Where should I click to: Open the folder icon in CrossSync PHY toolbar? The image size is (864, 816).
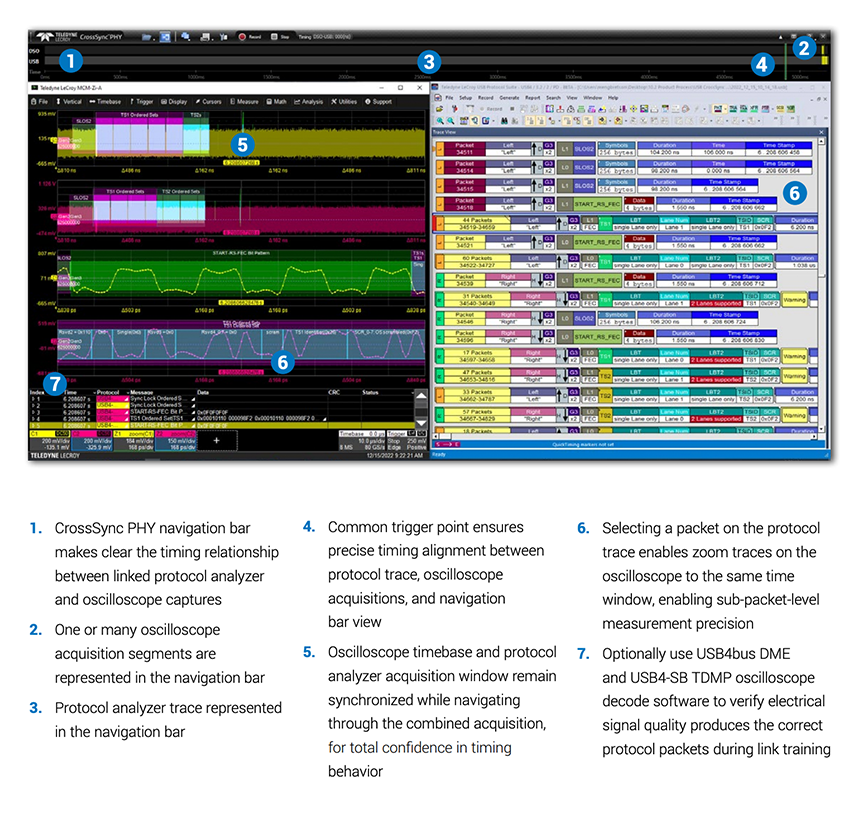(147, 37)
